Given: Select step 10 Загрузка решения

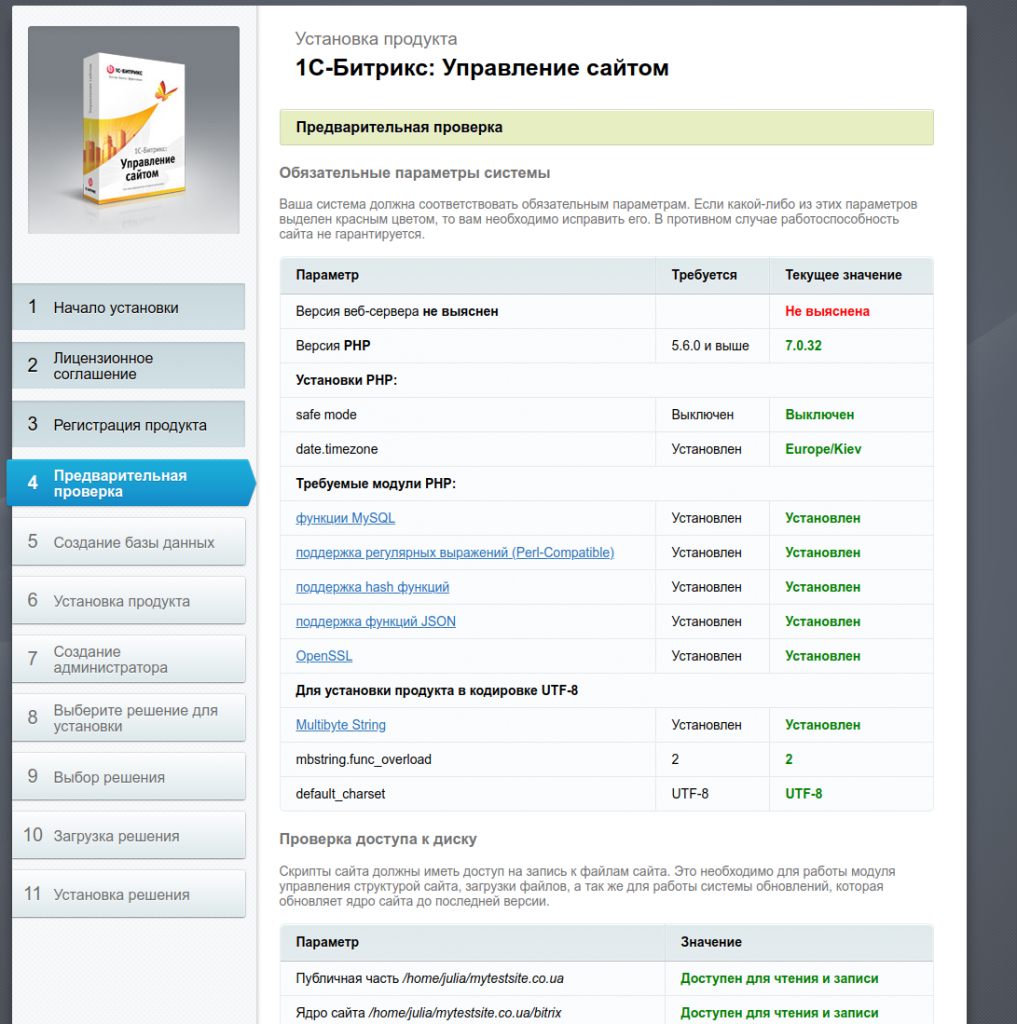Looking at the screenshot, I should point(129,835).
